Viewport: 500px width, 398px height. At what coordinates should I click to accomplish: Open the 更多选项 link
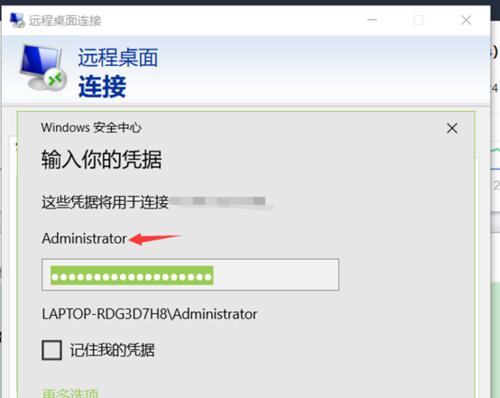[71, 393]
